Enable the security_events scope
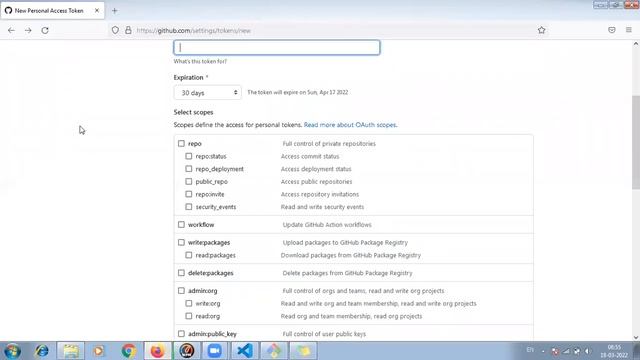 189,207
